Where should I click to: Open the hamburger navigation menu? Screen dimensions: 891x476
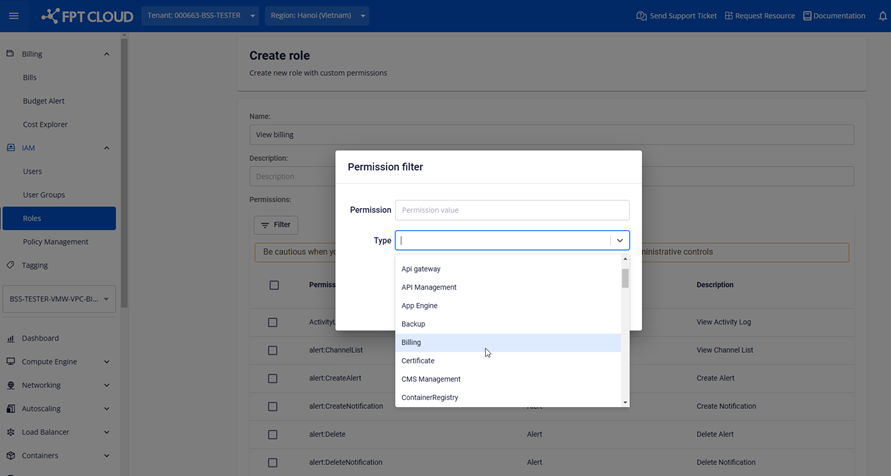click(14, 16)
